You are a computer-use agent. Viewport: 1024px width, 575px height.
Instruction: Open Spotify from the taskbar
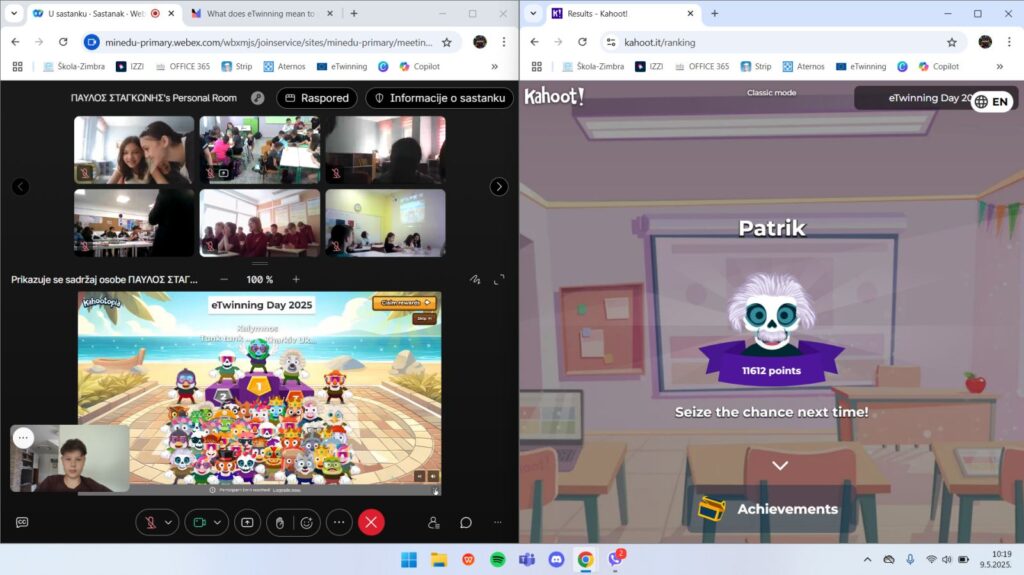point(498,559)
